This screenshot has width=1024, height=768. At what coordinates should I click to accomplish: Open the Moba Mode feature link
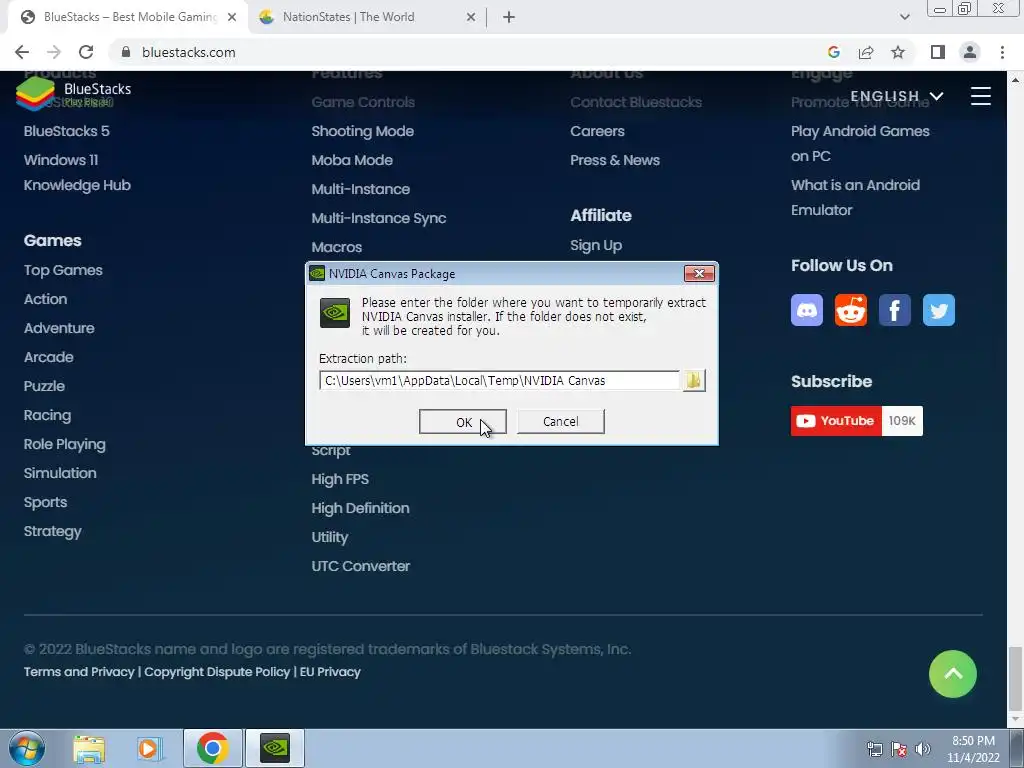pyautogui.click(x=352, y=160)
